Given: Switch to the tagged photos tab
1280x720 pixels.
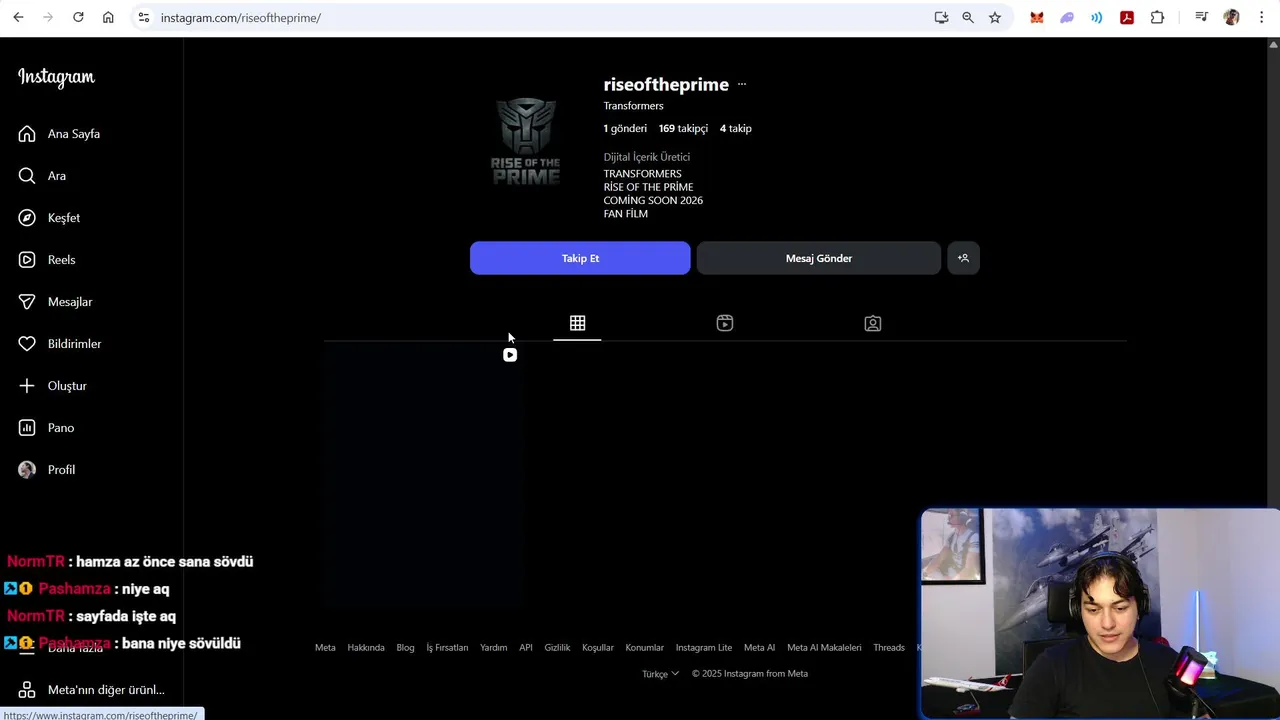Looking at the screenshot, I should [873, 323].
